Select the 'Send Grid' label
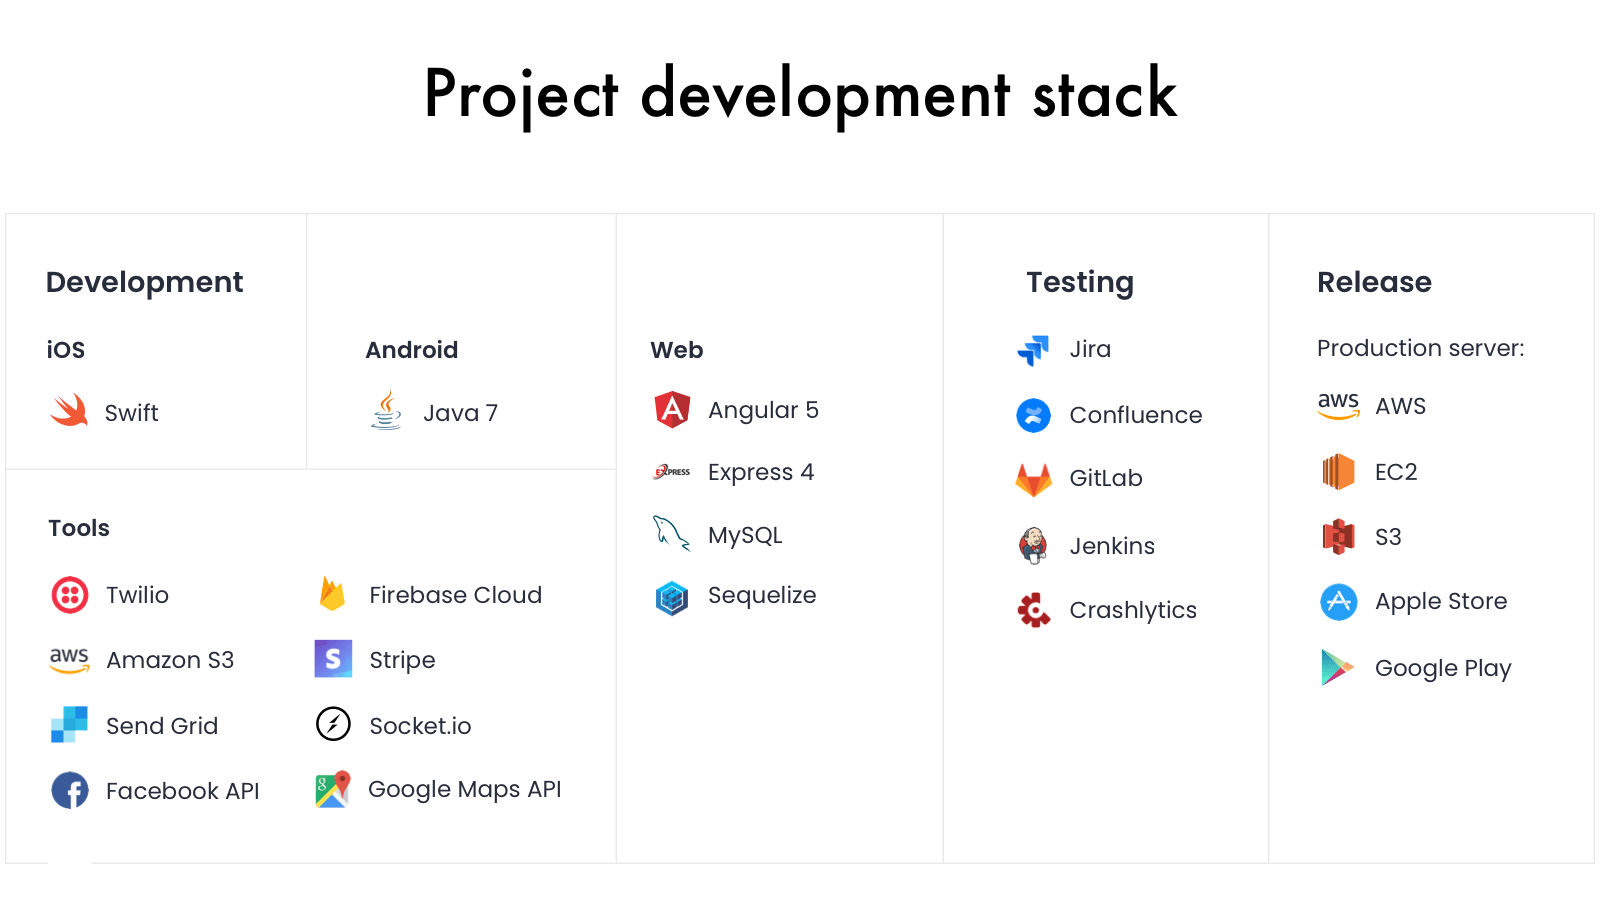1600x915 pixels. coord(162,726)
